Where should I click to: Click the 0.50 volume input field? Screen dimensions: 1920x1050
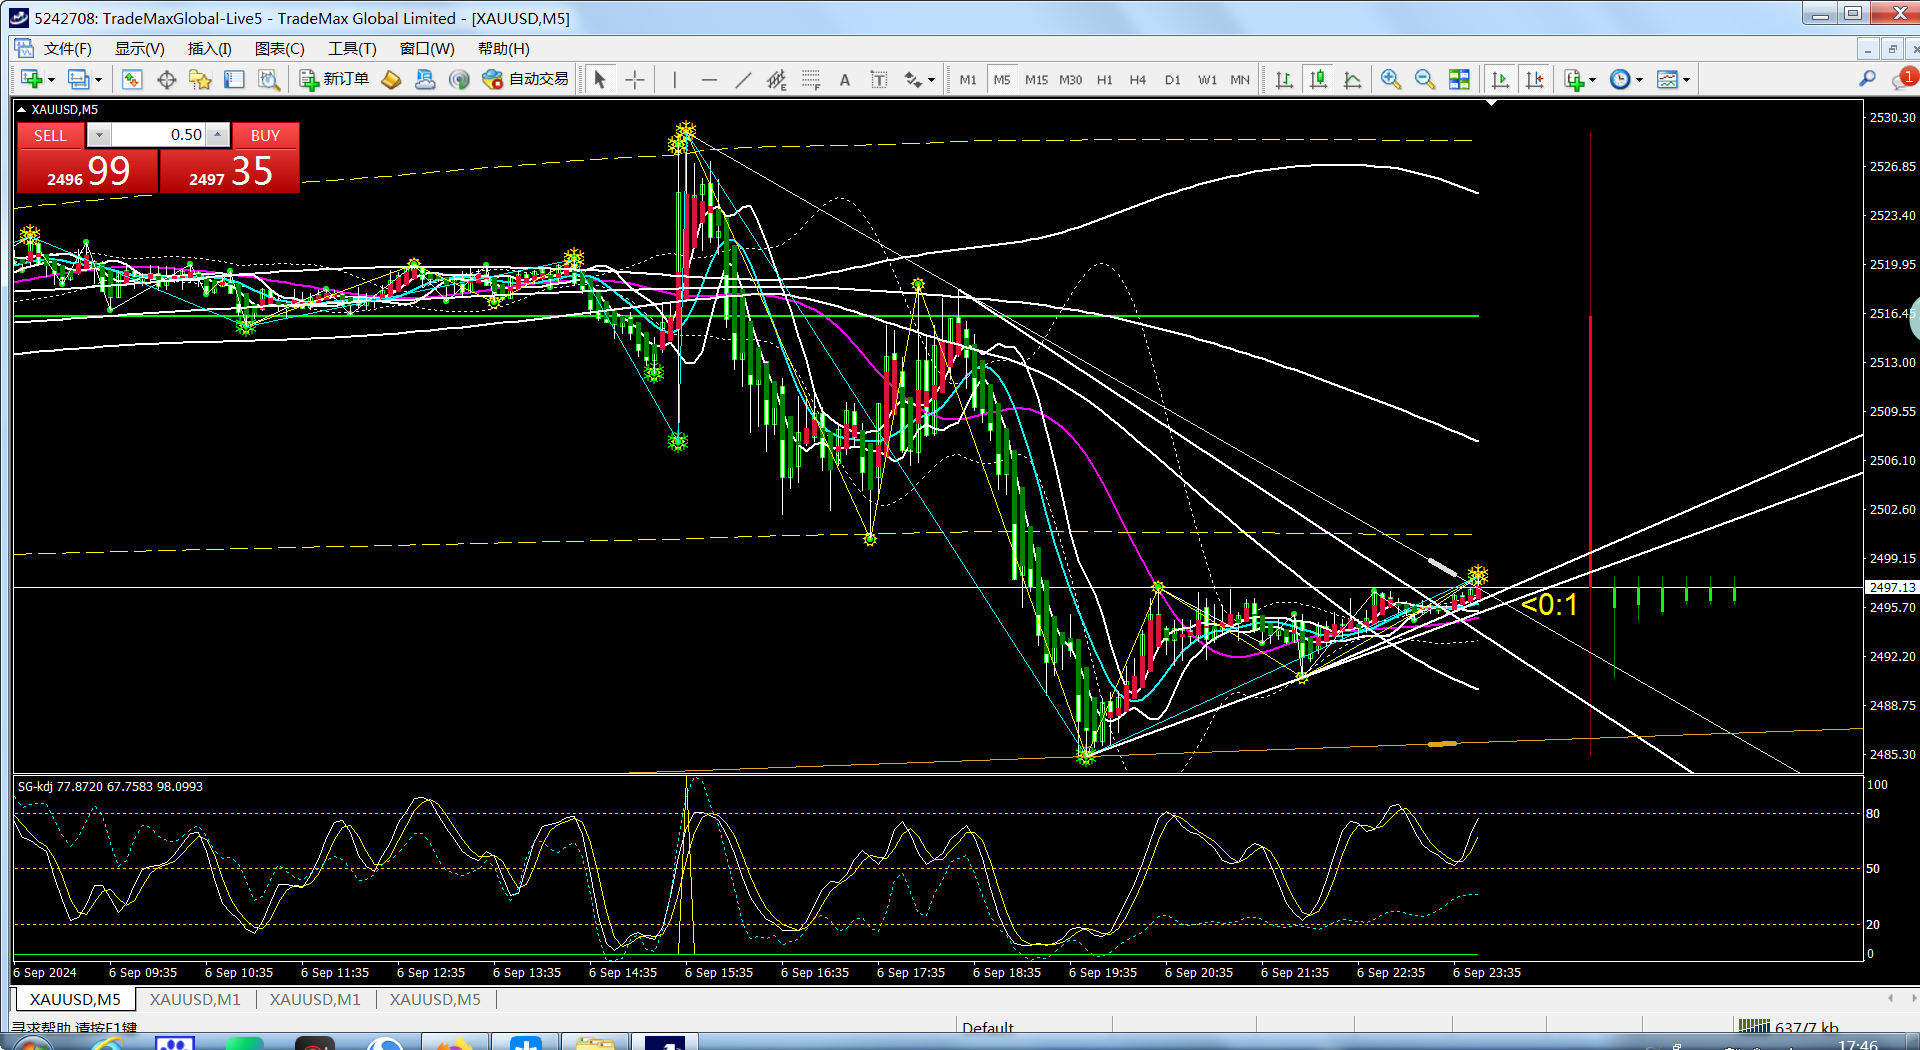coord(158,135)
